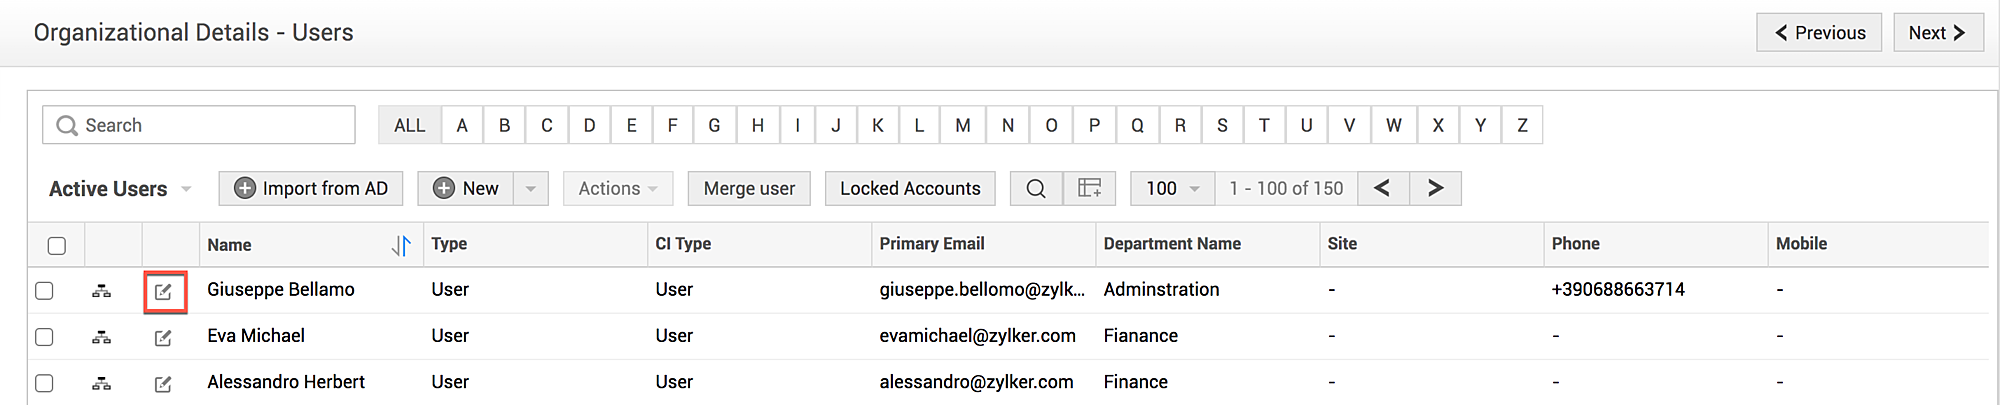Click edit icon for Eva Michael
Image resolution: width=2000 pixels, height=405 pixels.
click(163, 338)
